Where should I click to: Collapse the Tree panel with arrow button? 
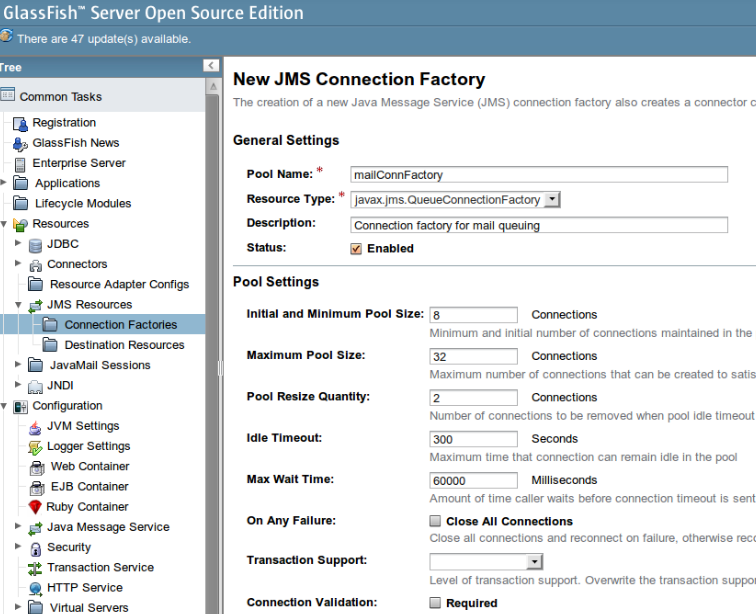click(211, 66)
